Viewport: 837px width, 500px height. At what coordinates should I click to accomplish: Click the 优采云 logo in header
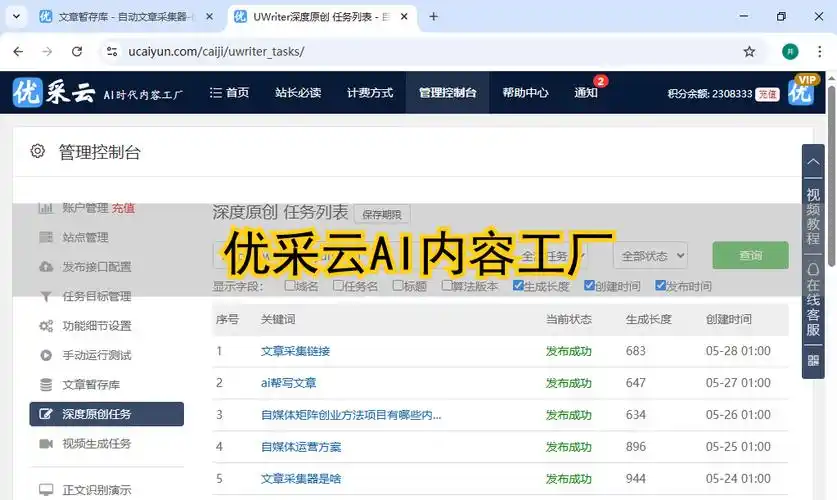(53, 92)
